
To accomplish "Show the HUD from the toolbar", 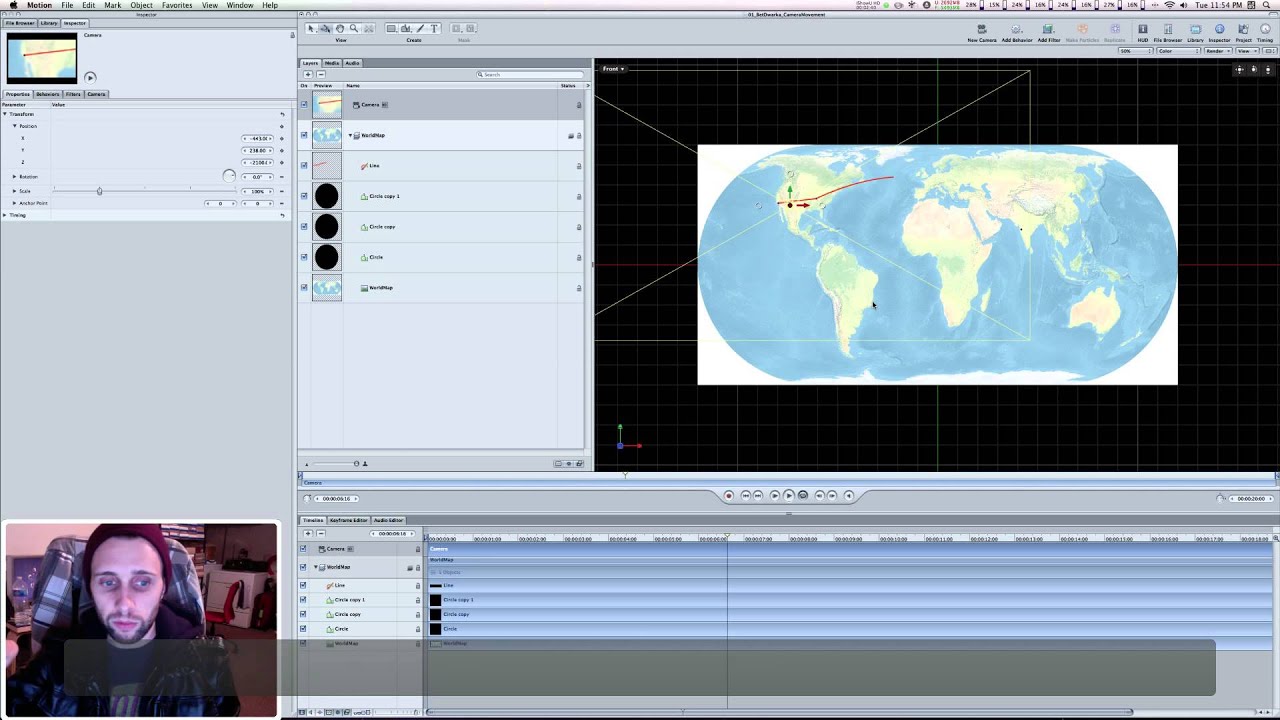I will (x=1142, y=33).
